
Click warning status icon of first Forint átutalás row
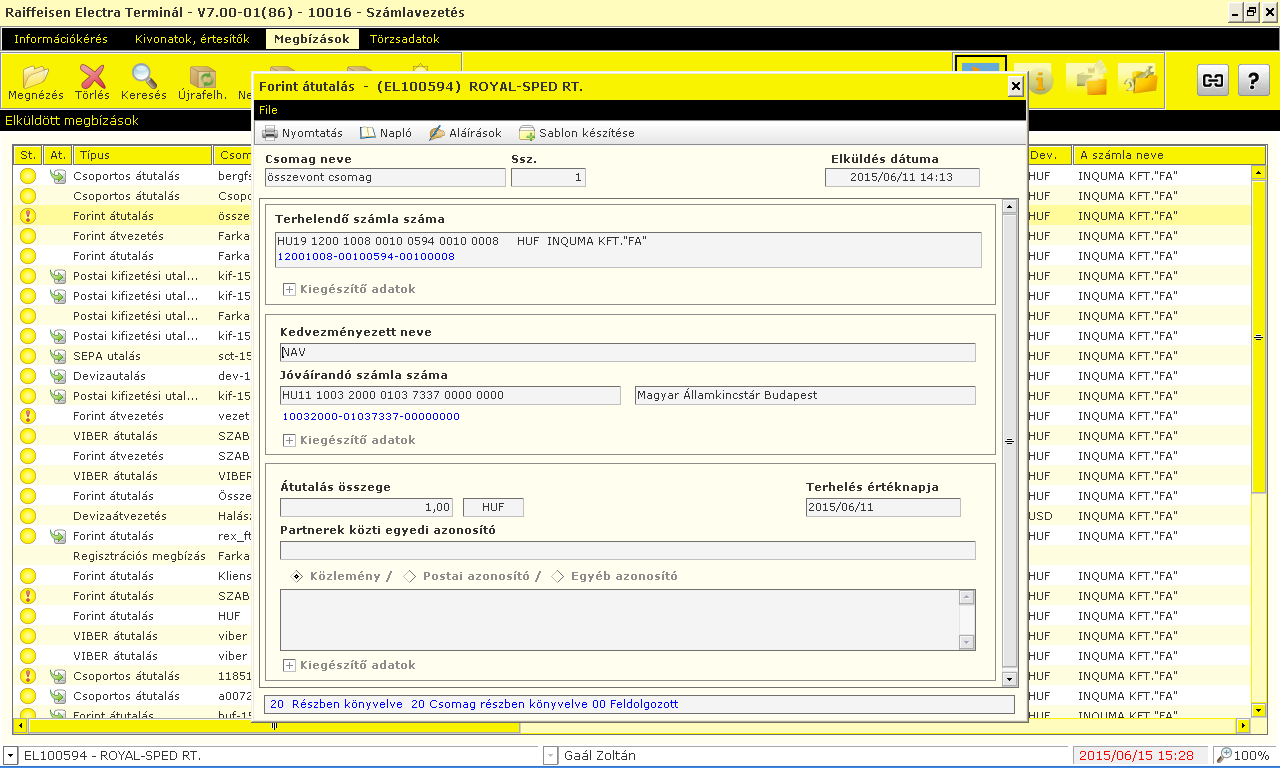click(x=28, y=216)
